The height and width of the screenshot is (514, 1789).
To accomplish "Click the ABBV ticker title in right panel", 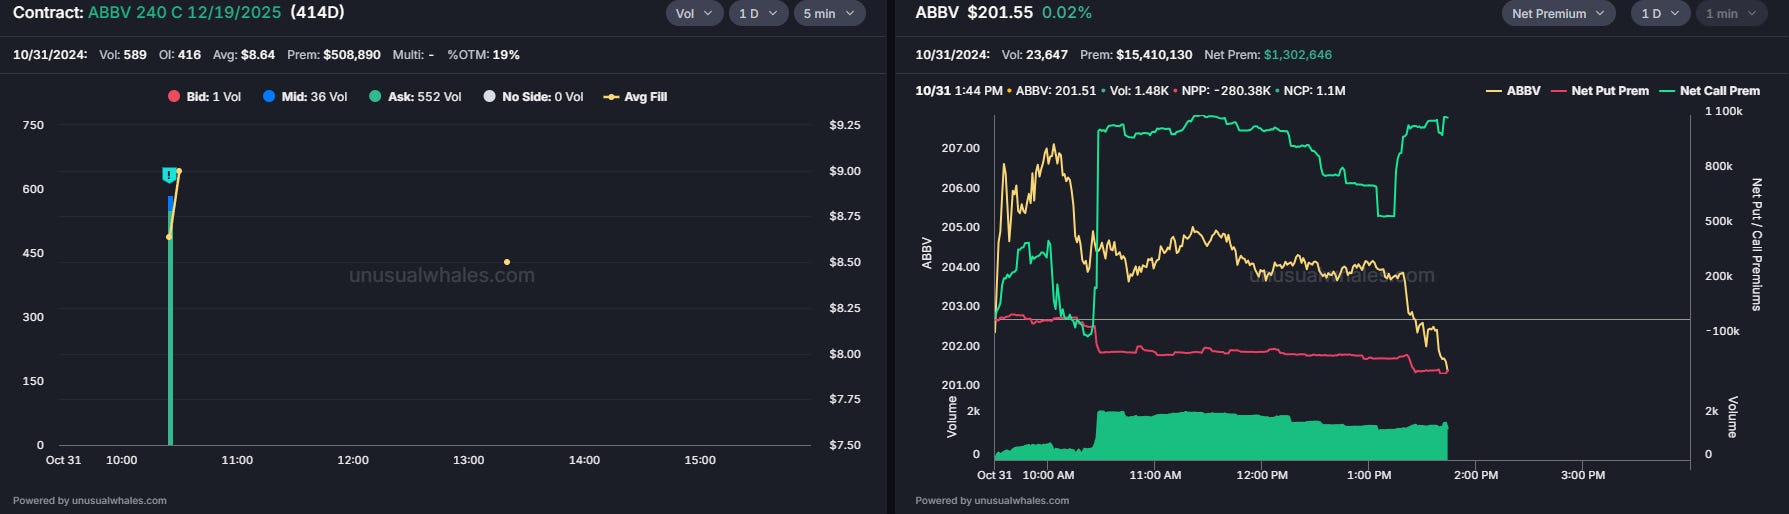I will point(937,13).
